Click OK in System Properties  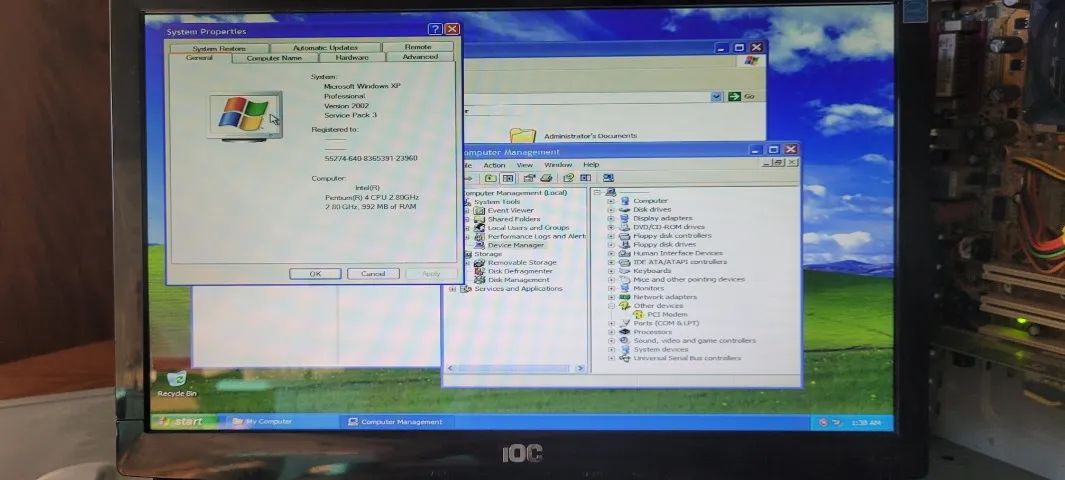click(x=315, y=274)
